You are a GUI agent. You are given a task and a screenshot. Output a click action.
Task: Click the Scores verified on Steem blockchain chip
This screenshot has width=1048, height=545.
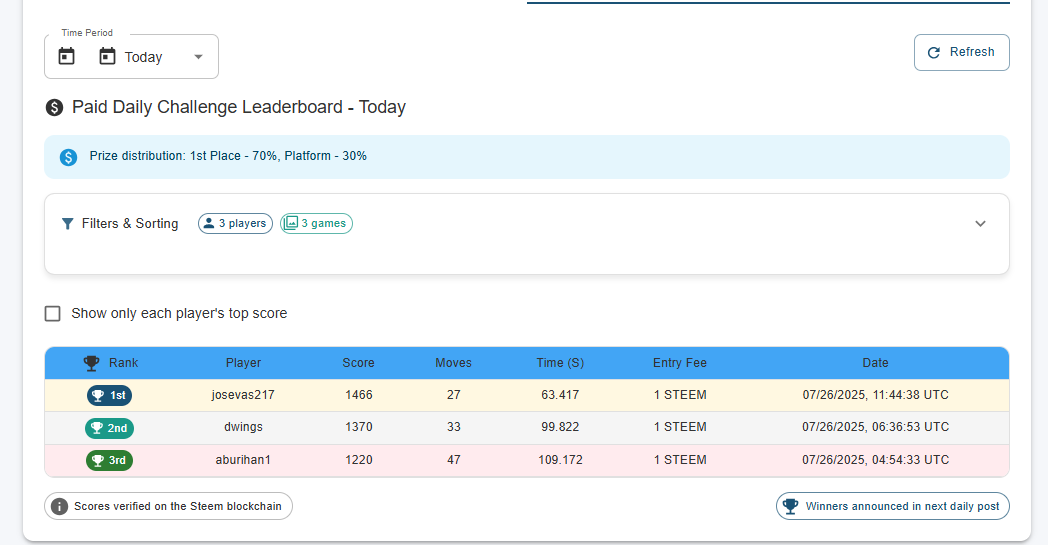(168, 506)
